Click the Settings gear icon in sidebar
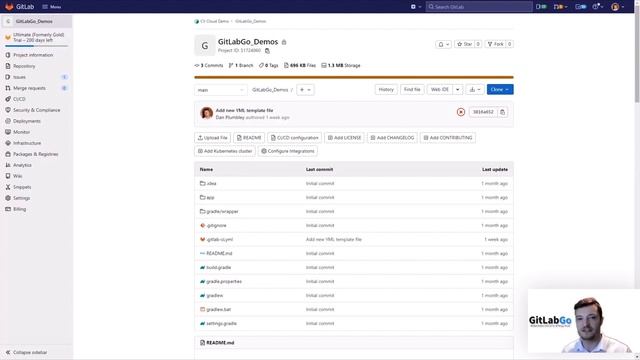 point(8,198)
